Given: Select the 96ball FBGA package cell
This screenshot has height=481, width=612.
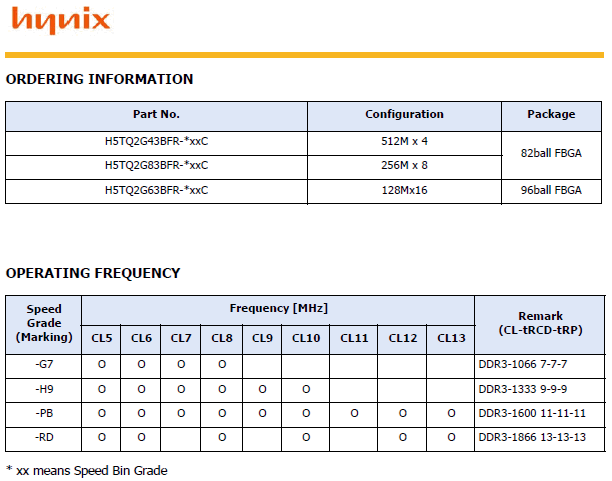Looking at the screenshot, I should point(552,190).
